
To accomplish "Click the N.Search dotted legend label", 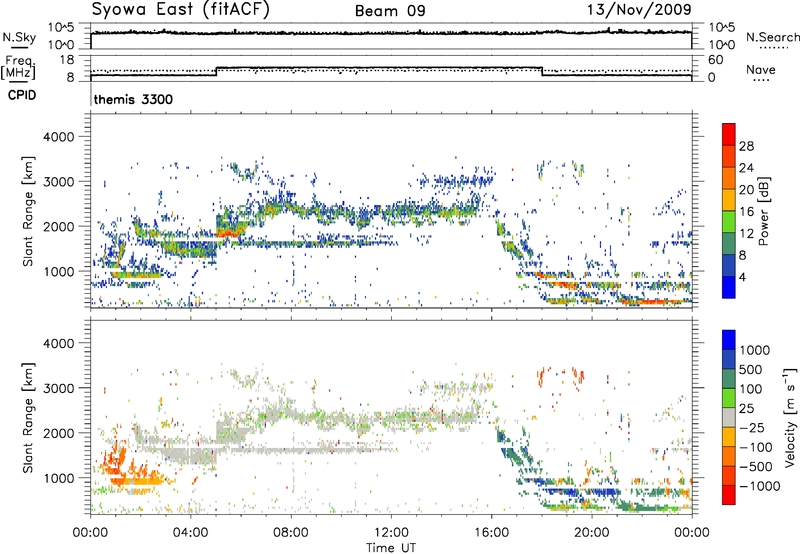I will (771, 37).
